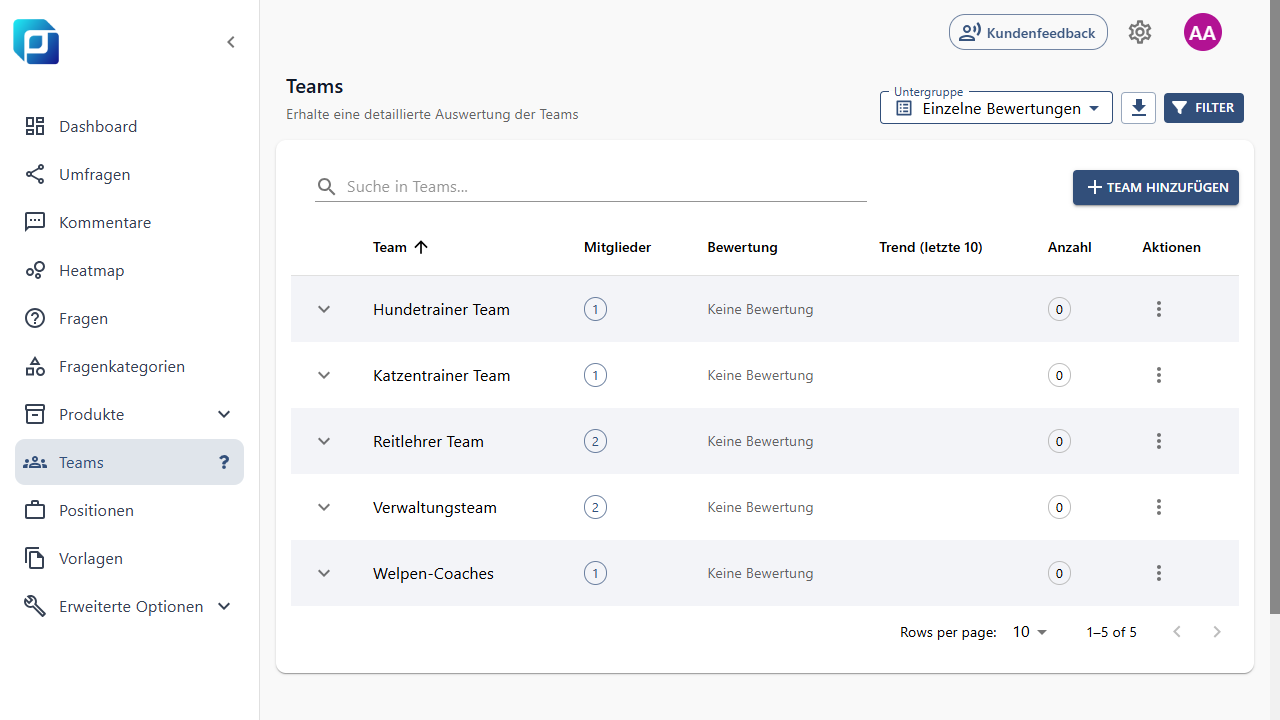Open the Fragen page
1280x720 pixels.
pos(129,318)
